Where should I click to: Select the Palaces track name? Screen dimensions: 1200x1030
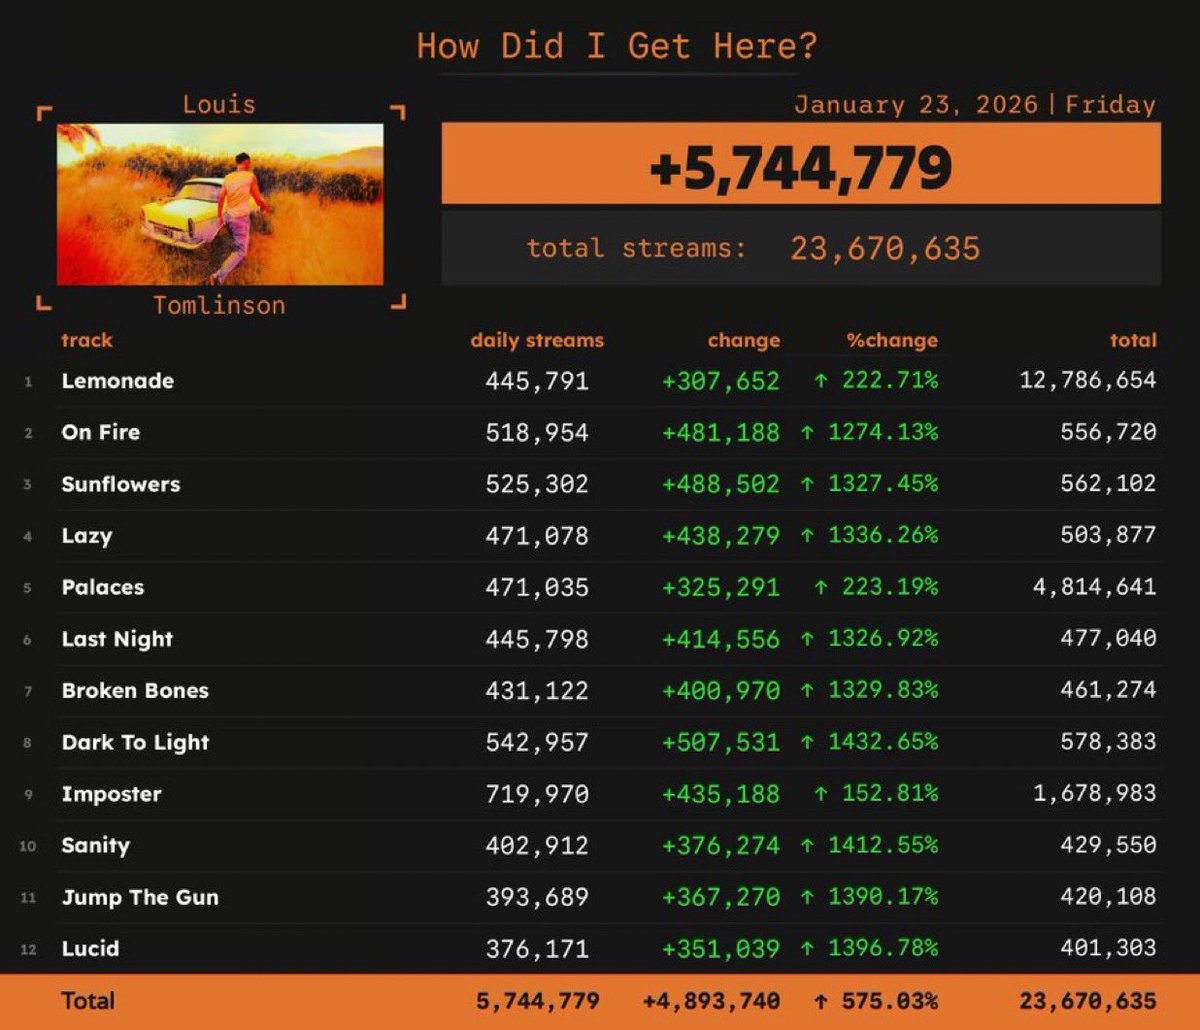103,587
